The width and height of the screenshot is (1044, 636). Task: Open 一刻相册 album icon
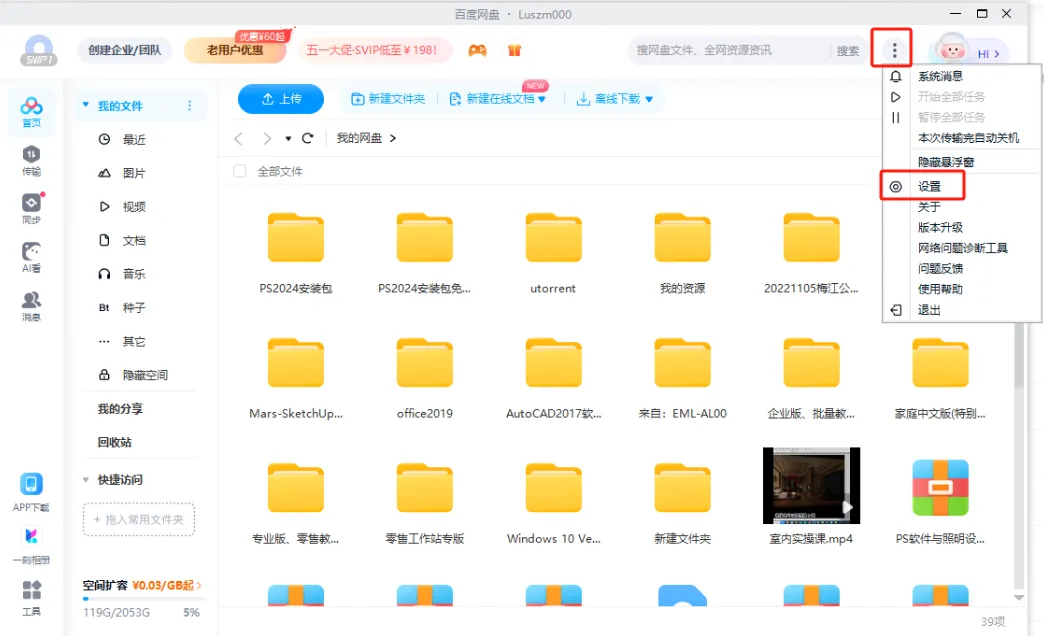[31, 545]
